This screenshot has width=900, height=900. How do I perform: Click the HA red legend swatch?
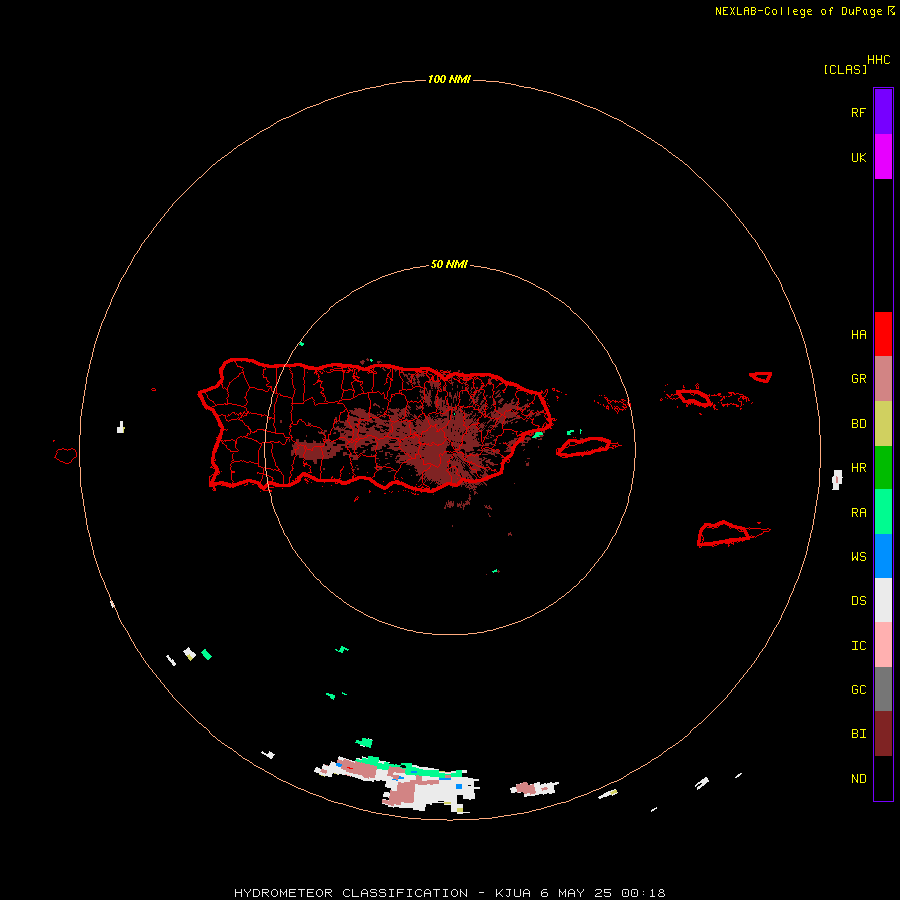point(883,334)
